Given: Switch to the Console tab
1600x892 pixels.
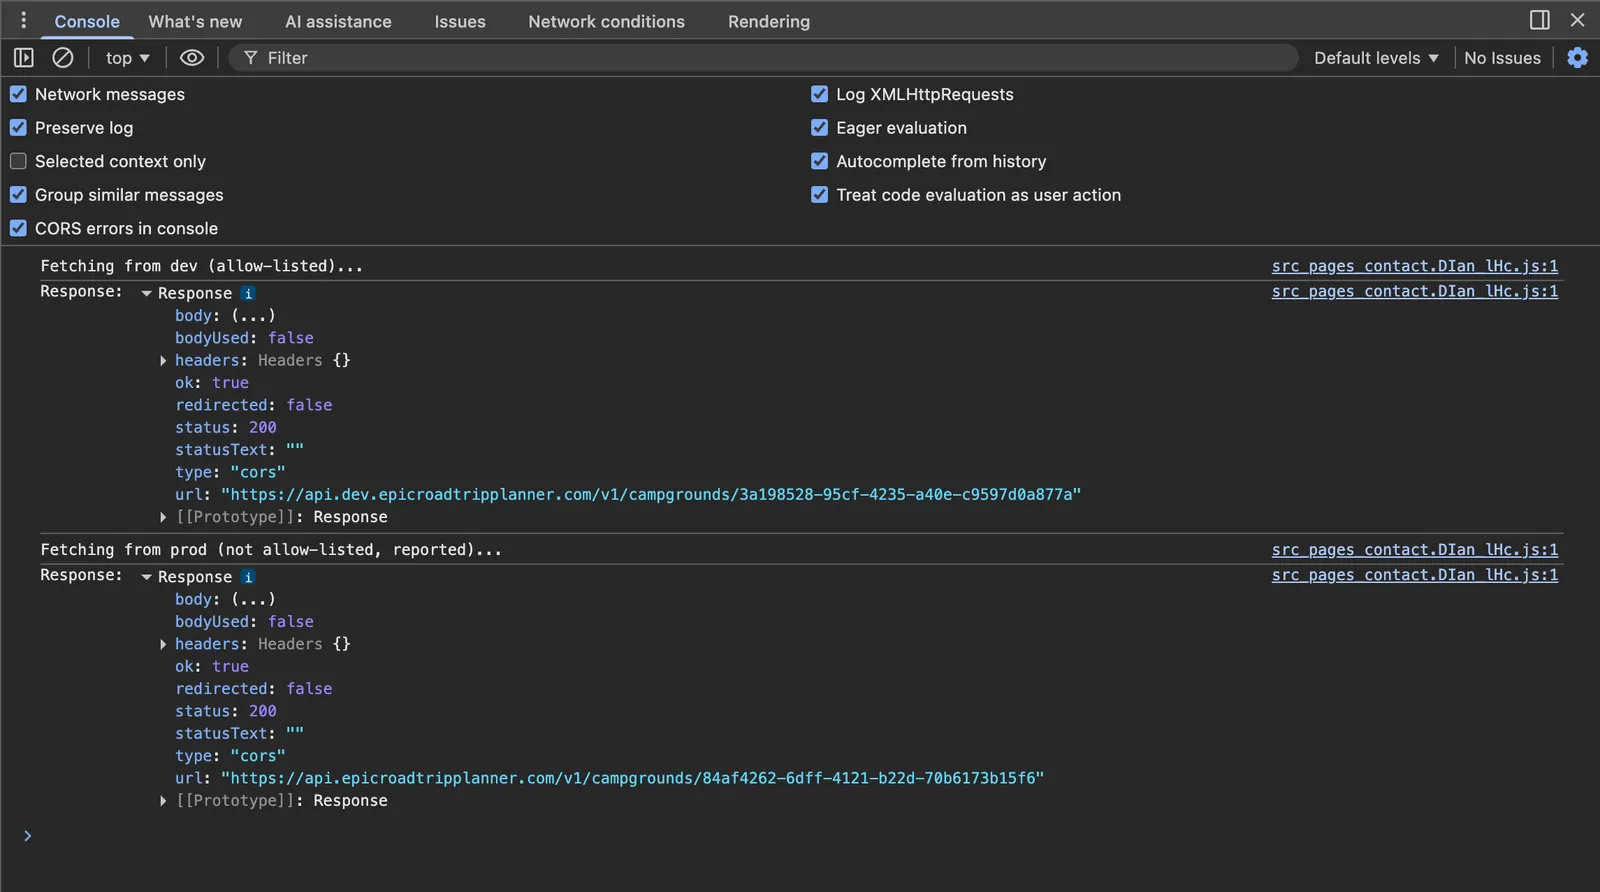Looking at the screenshot, I should (x=87, y=21).
